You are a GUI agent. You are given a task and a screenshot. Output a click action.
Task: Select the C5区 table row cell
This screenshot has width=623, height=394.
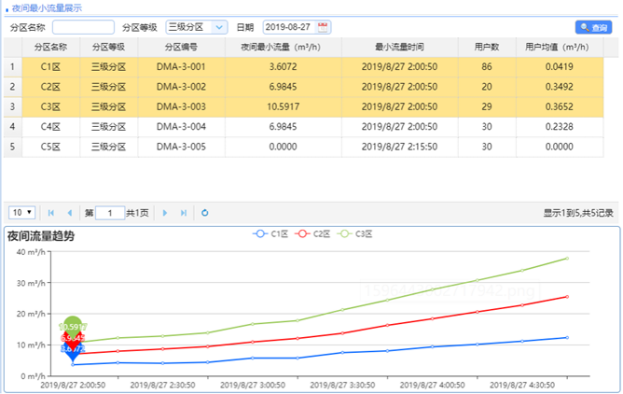tap(51, 147)
